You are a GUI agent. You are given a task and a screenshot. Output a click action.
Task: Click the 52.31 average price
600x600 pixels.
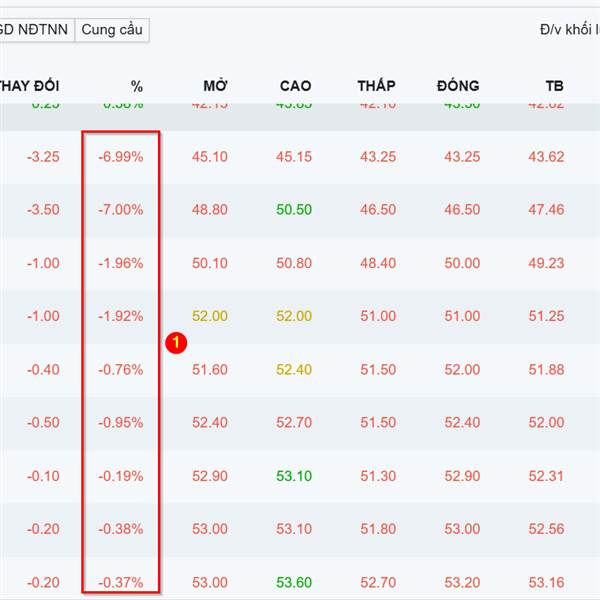[x=546, y=476]
